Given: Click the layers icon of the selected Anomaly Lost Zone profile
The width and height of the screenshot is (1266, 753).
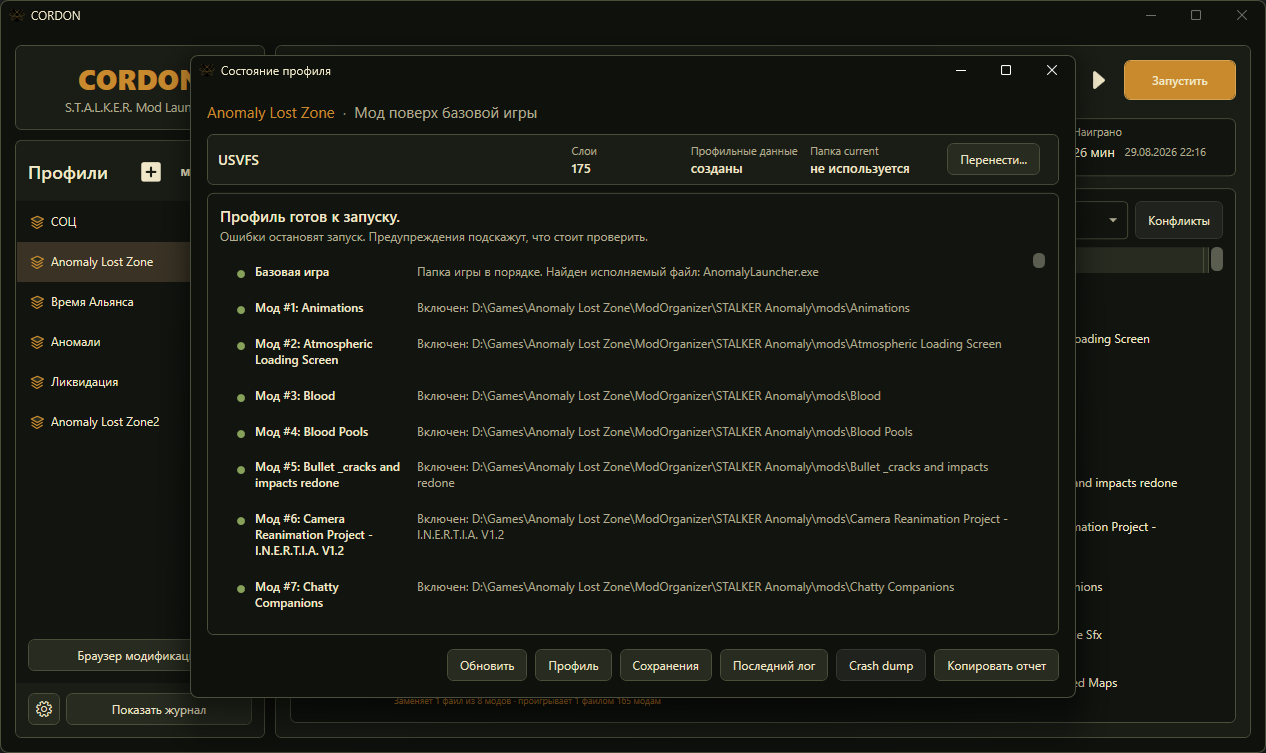Looking at the screenshot, I should pos(37,262).
